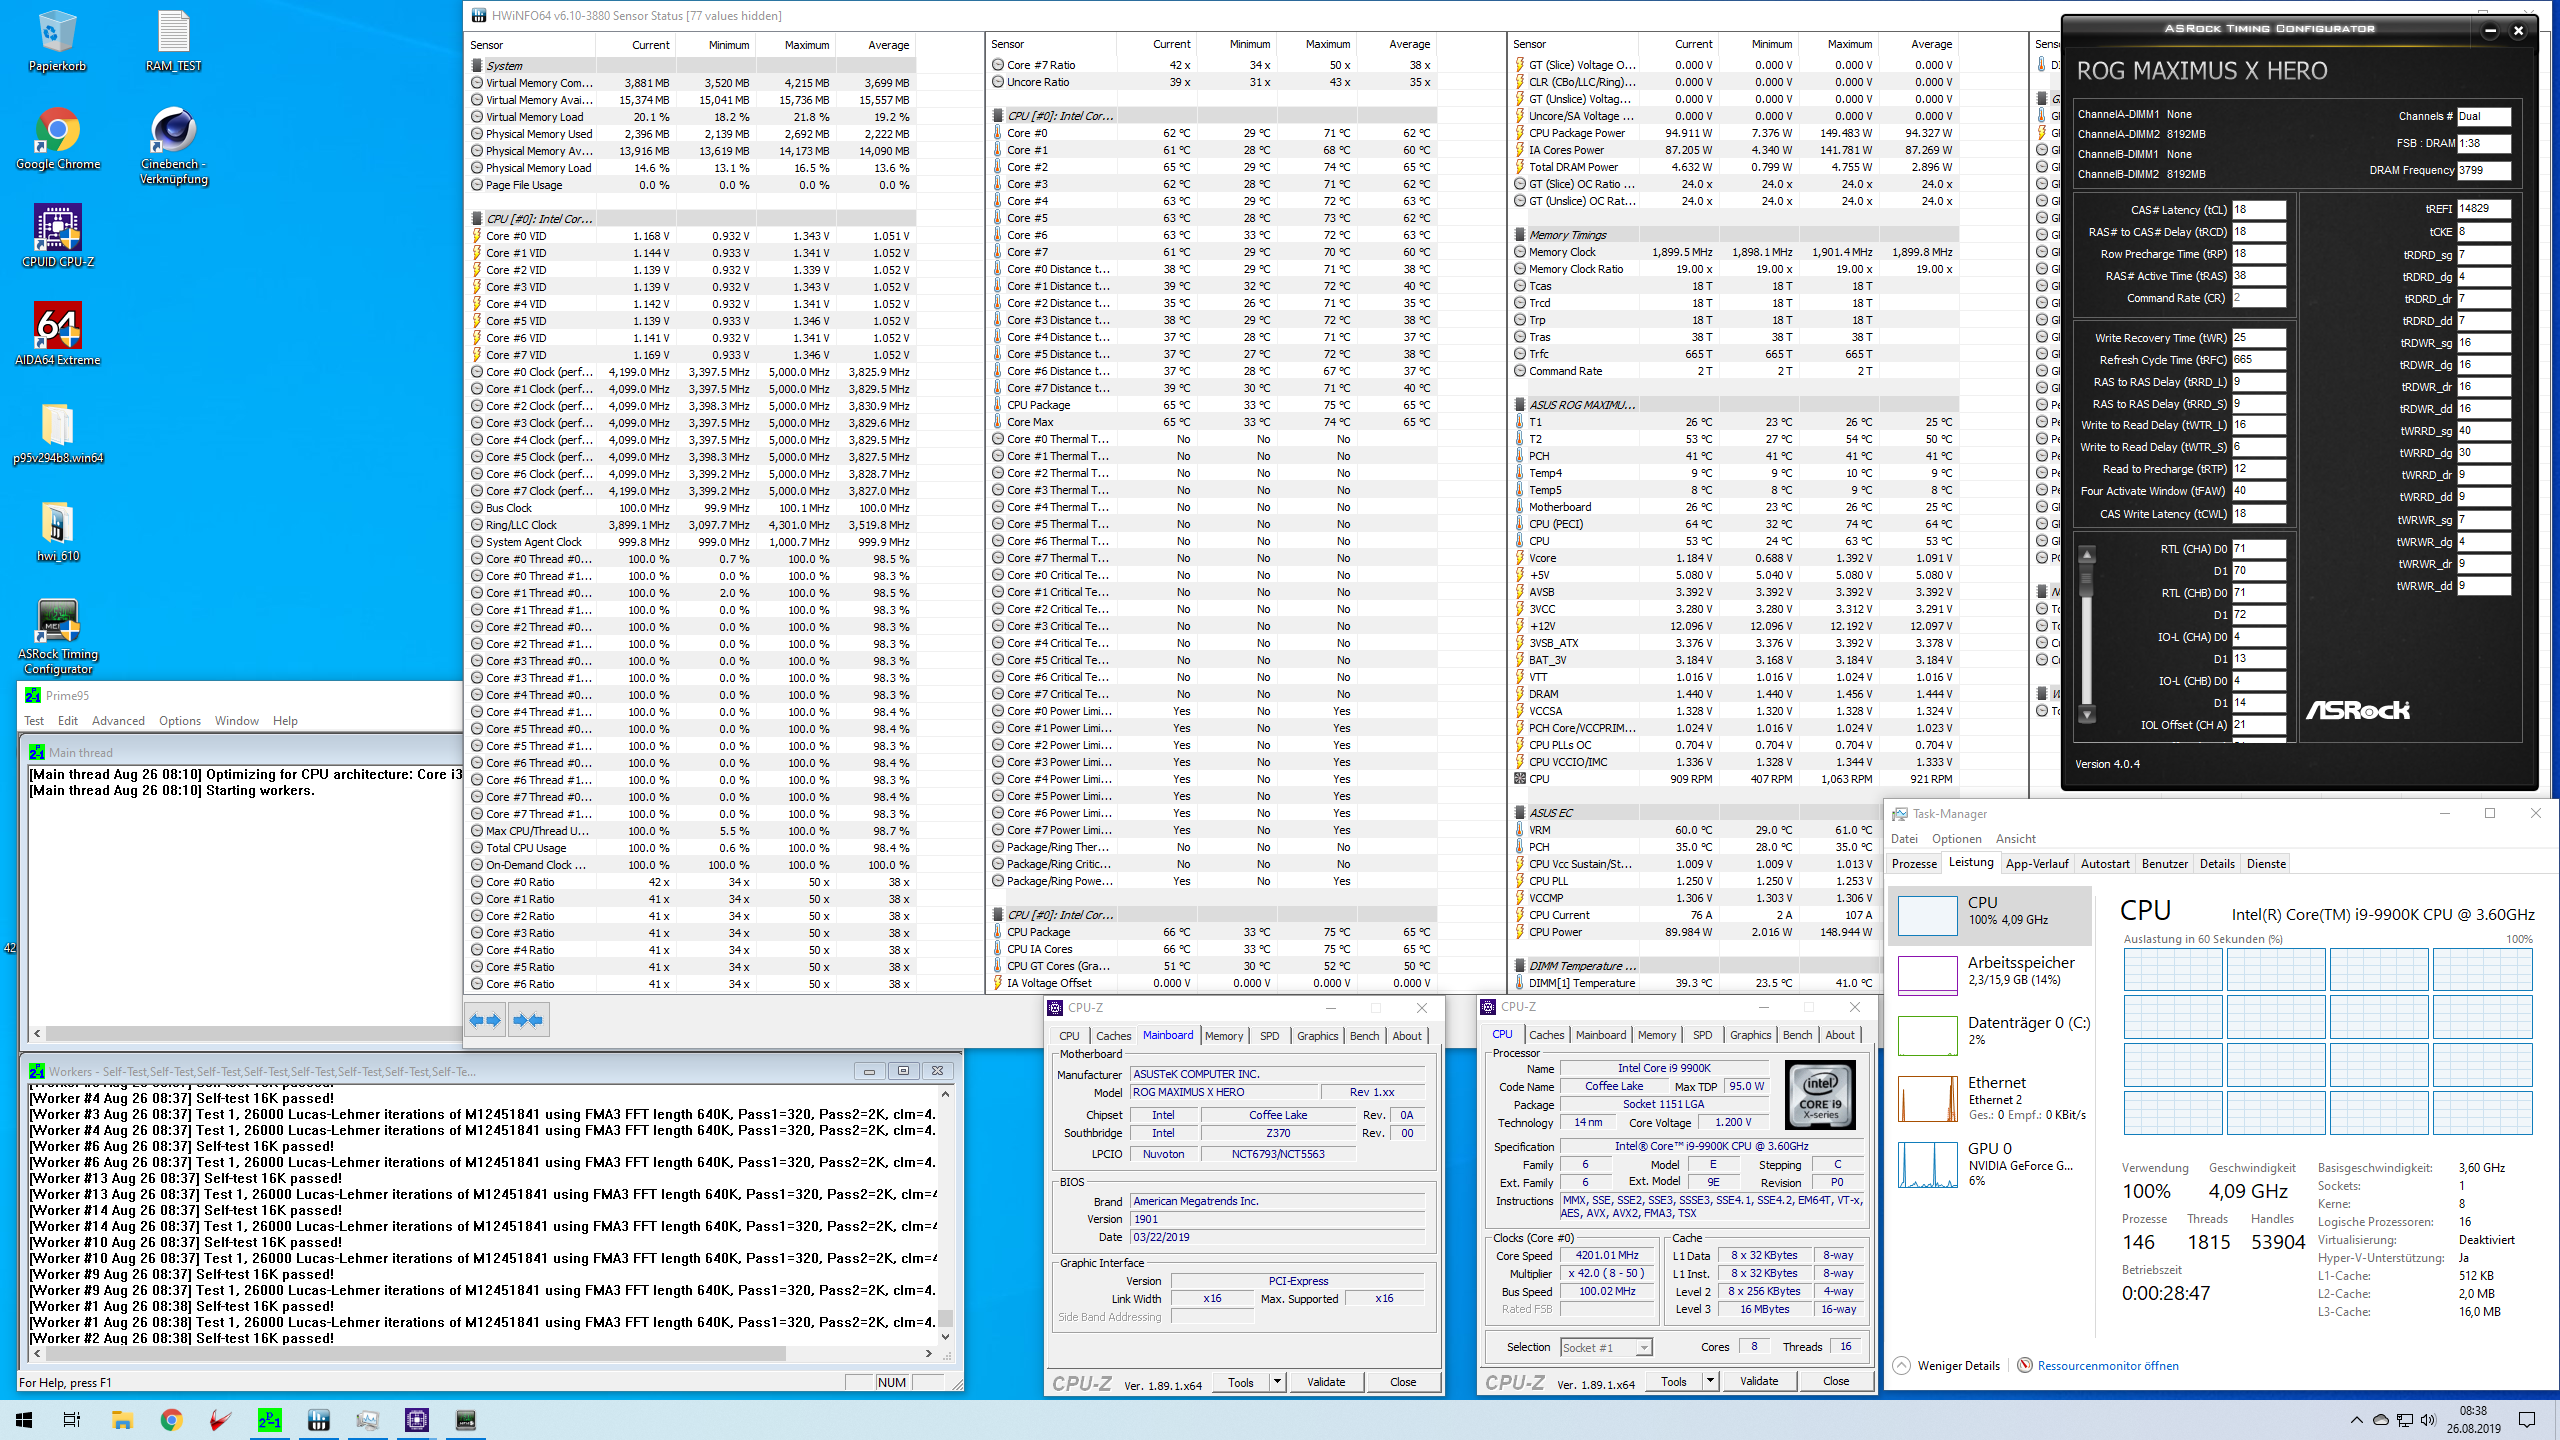Image resolution: width=2560 pixels, height=1440 pixels.
Task: Click Validate in the CPU-Z CPU window
Action: 1758,1382
